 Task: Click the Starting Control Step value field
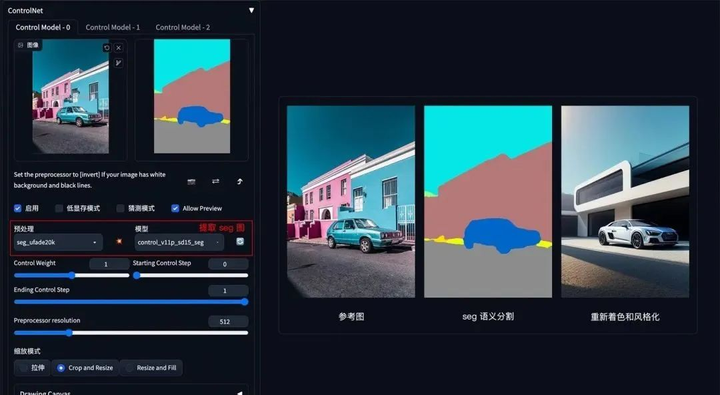click(x=228, y=264)
